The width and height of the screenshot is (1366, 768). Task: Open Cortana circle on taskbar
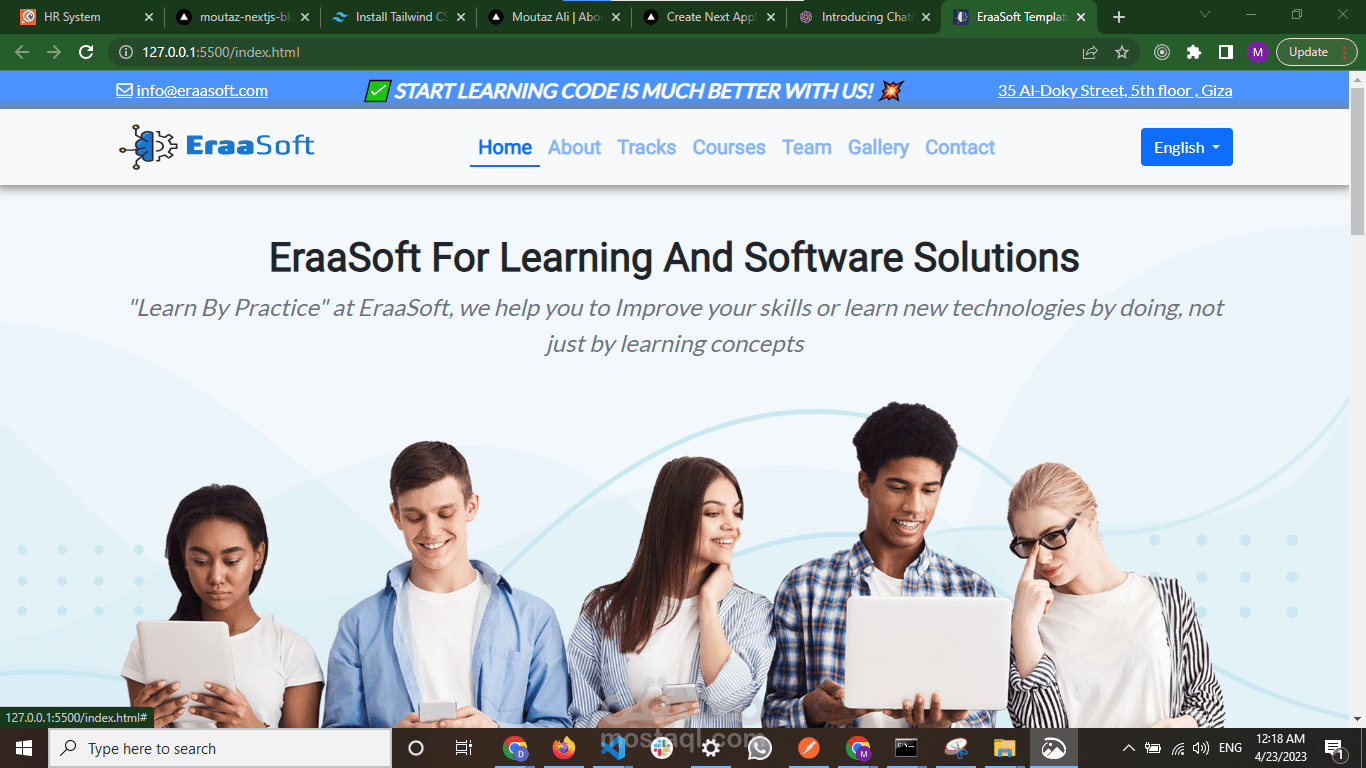pyautogui.click(x=416, y=748)
